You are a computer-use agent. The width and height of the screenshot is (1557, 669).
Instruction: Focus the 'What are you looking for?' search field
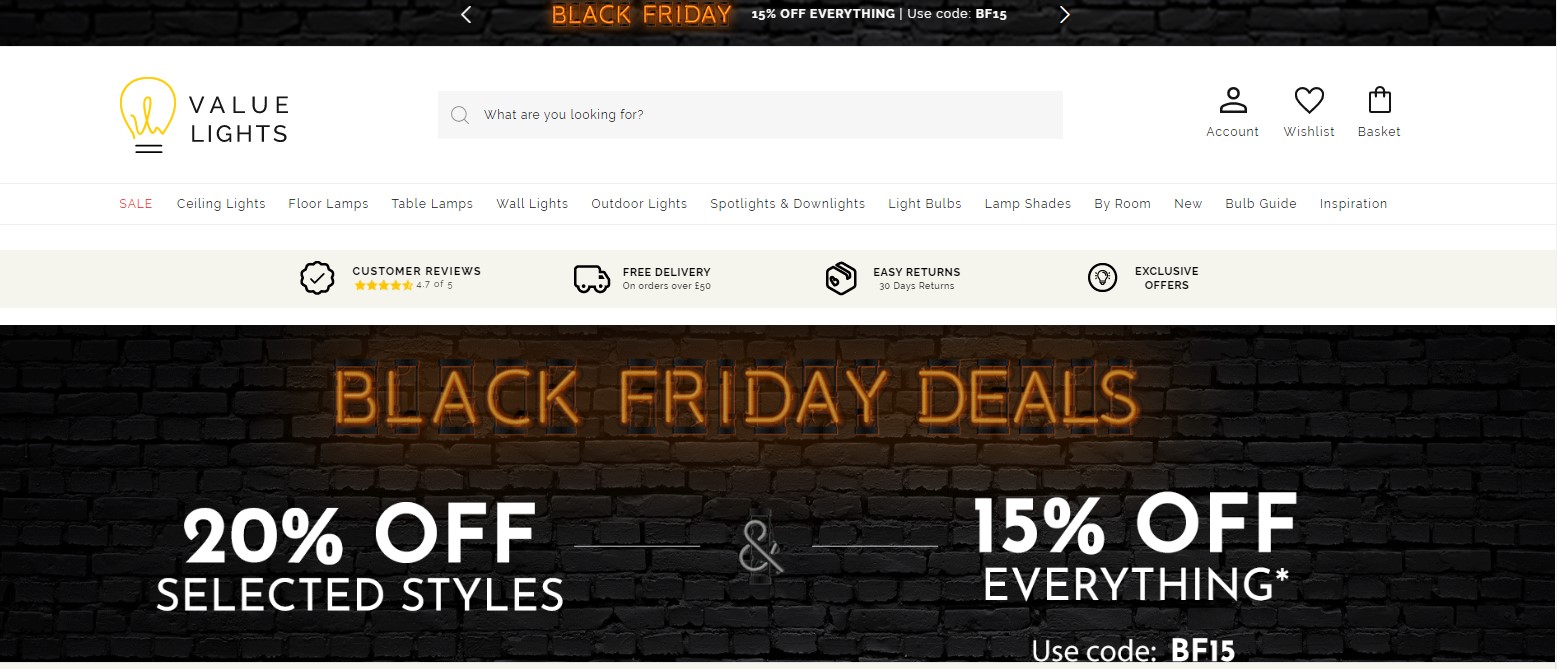coord(760,115)
